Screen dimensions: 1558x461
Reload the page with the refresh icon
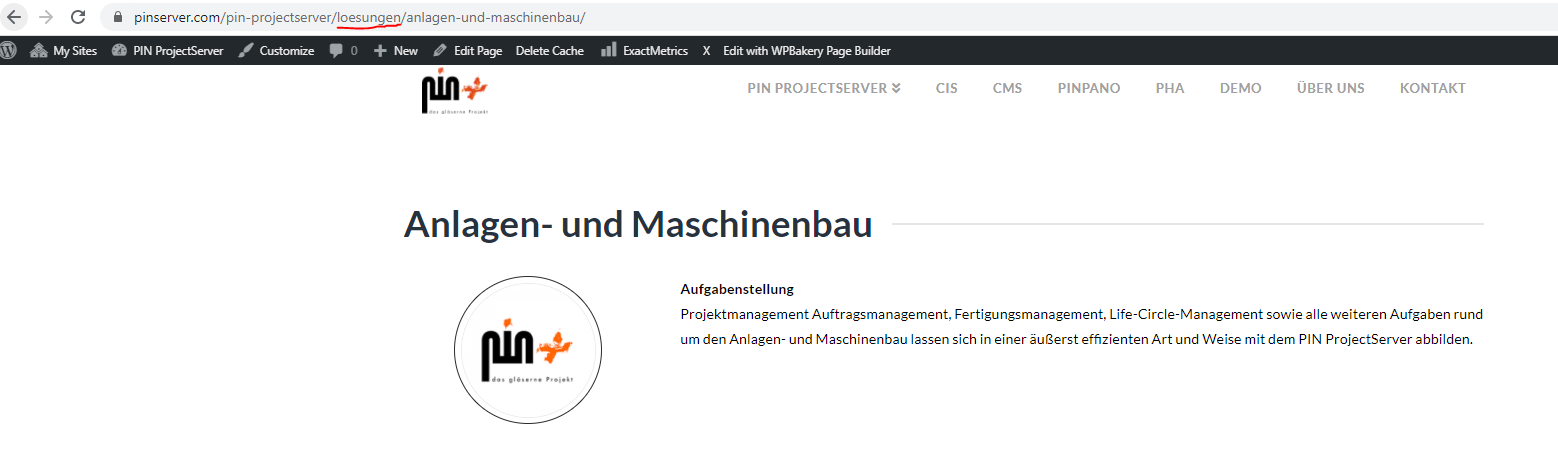(78, 17)
